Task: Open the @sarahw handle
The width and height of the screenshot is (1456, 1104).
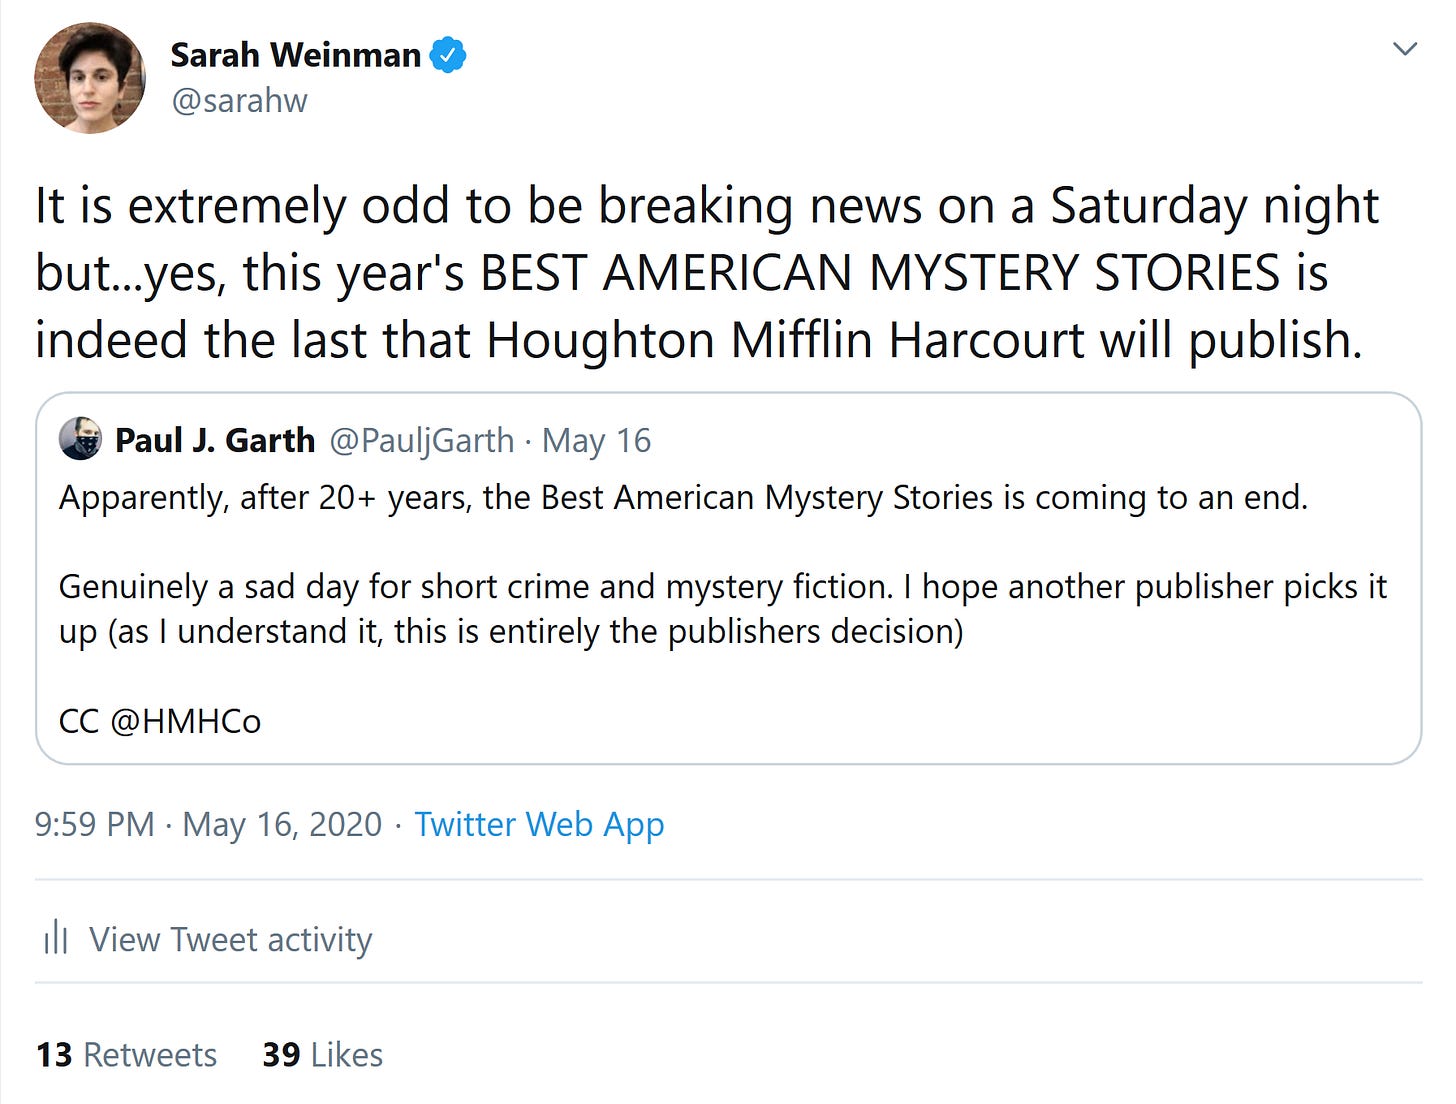Action: [239, 101]
